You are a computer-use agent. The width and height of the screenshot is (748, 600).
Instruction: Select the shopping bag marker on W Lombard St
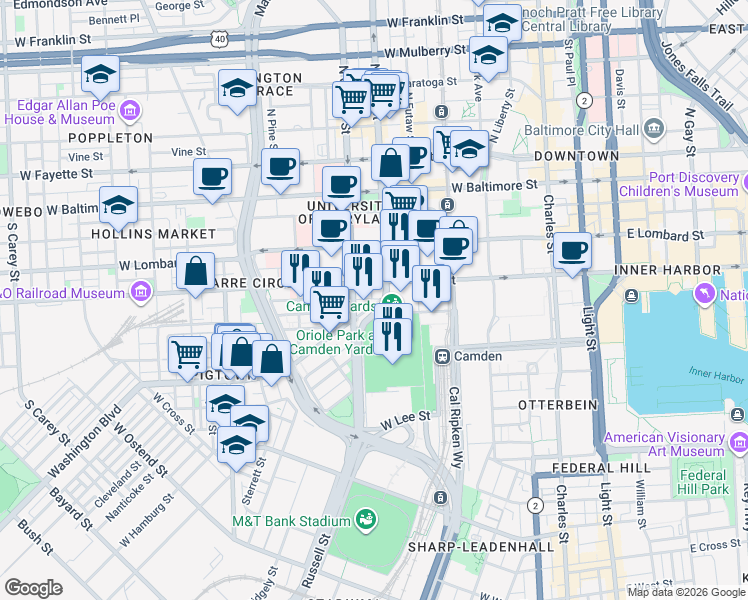195,272
